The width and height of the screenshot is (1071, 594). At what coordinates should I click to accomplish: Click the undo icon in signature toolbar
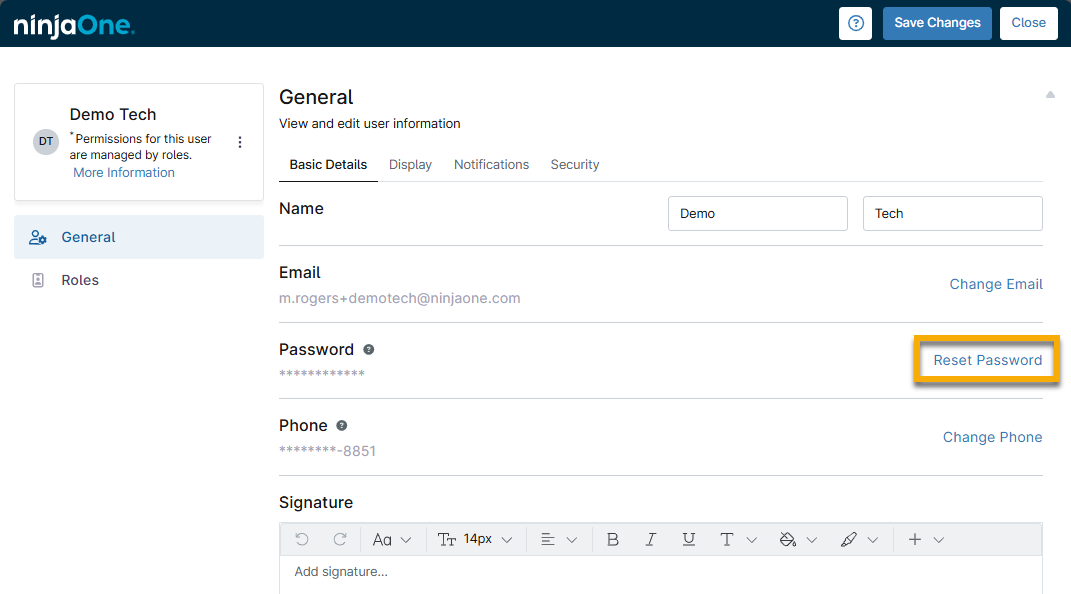tap(302, 539)
